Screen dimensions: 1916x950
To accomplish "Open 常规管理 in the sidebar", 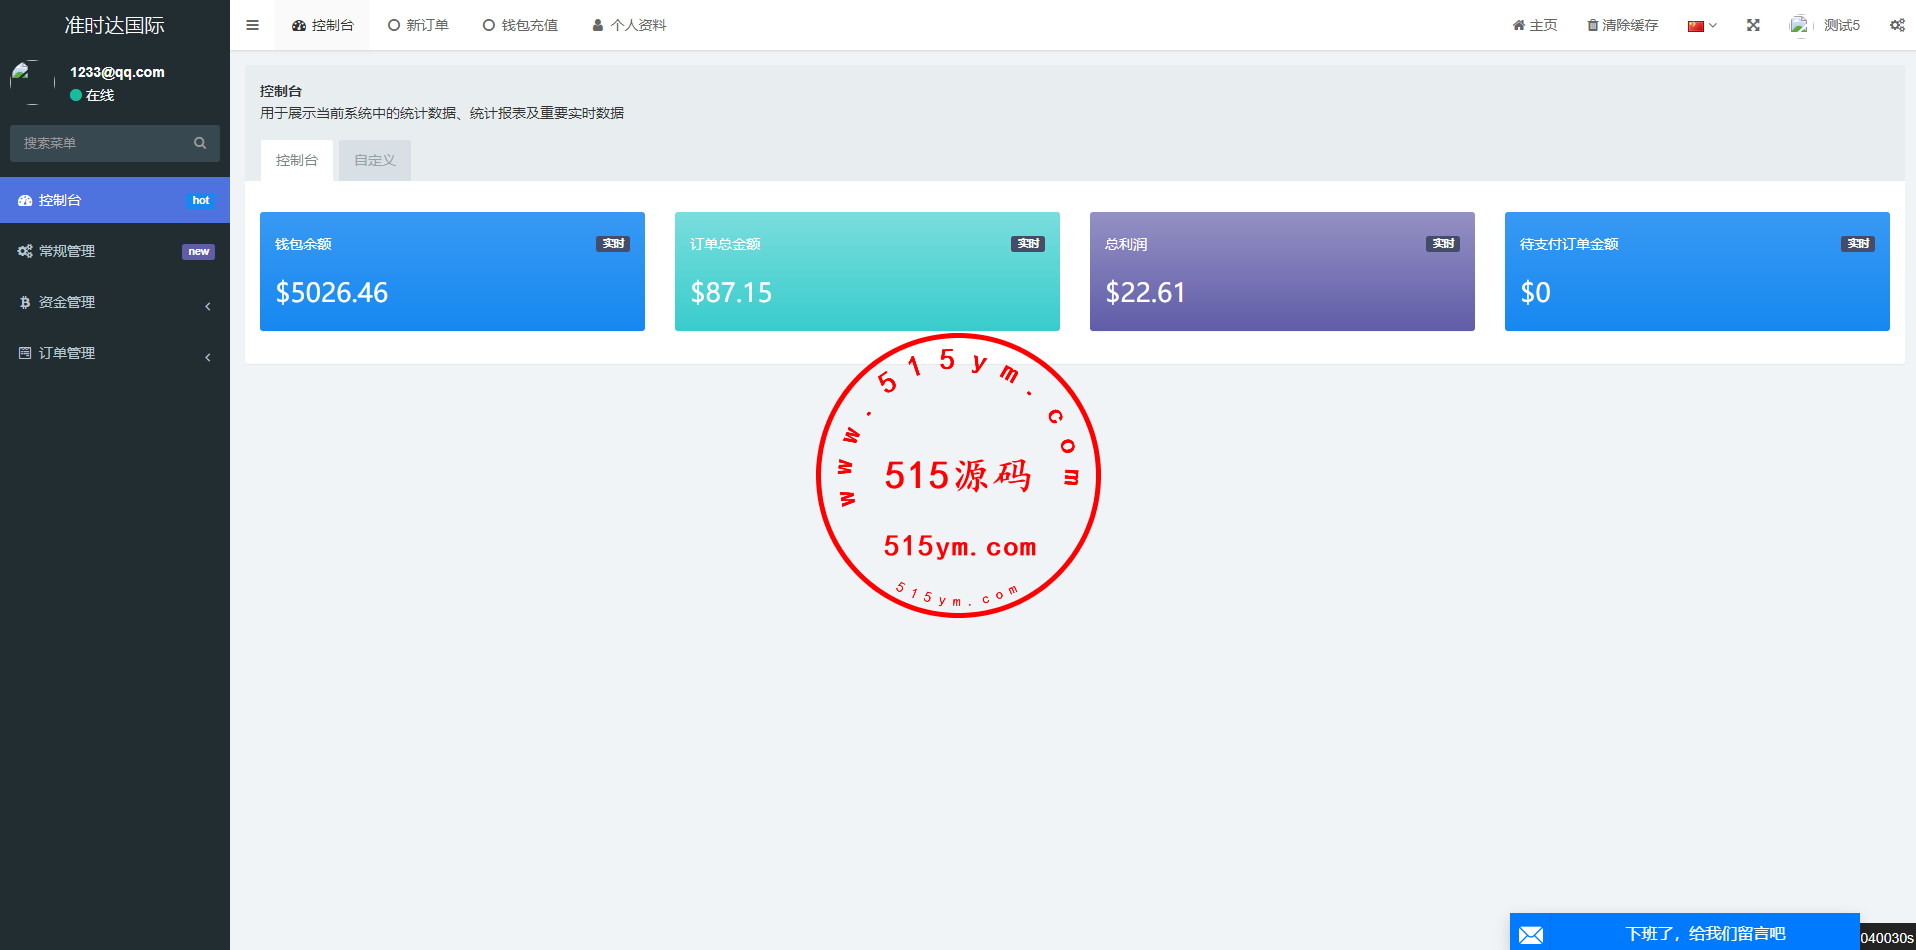I will click(x=115, y=251).
